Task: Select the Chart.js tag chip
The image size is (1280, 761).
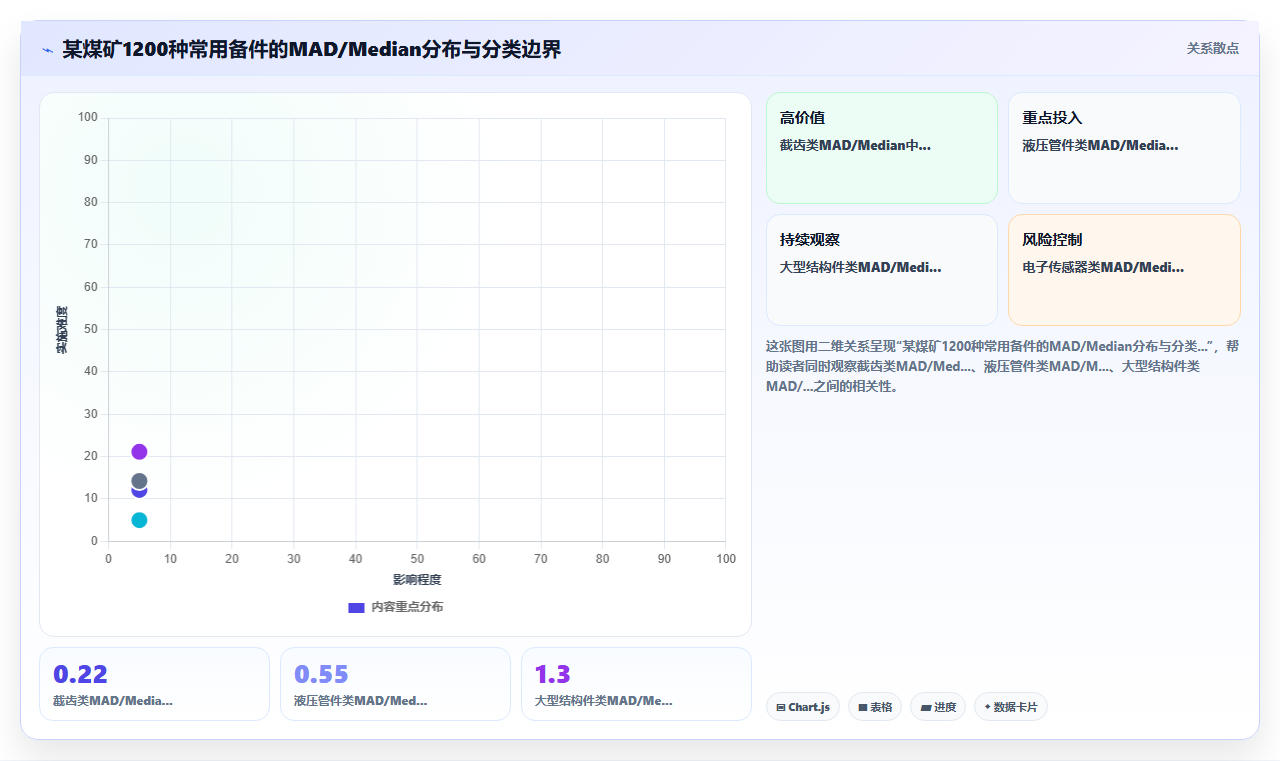Action: click(803, 707)
